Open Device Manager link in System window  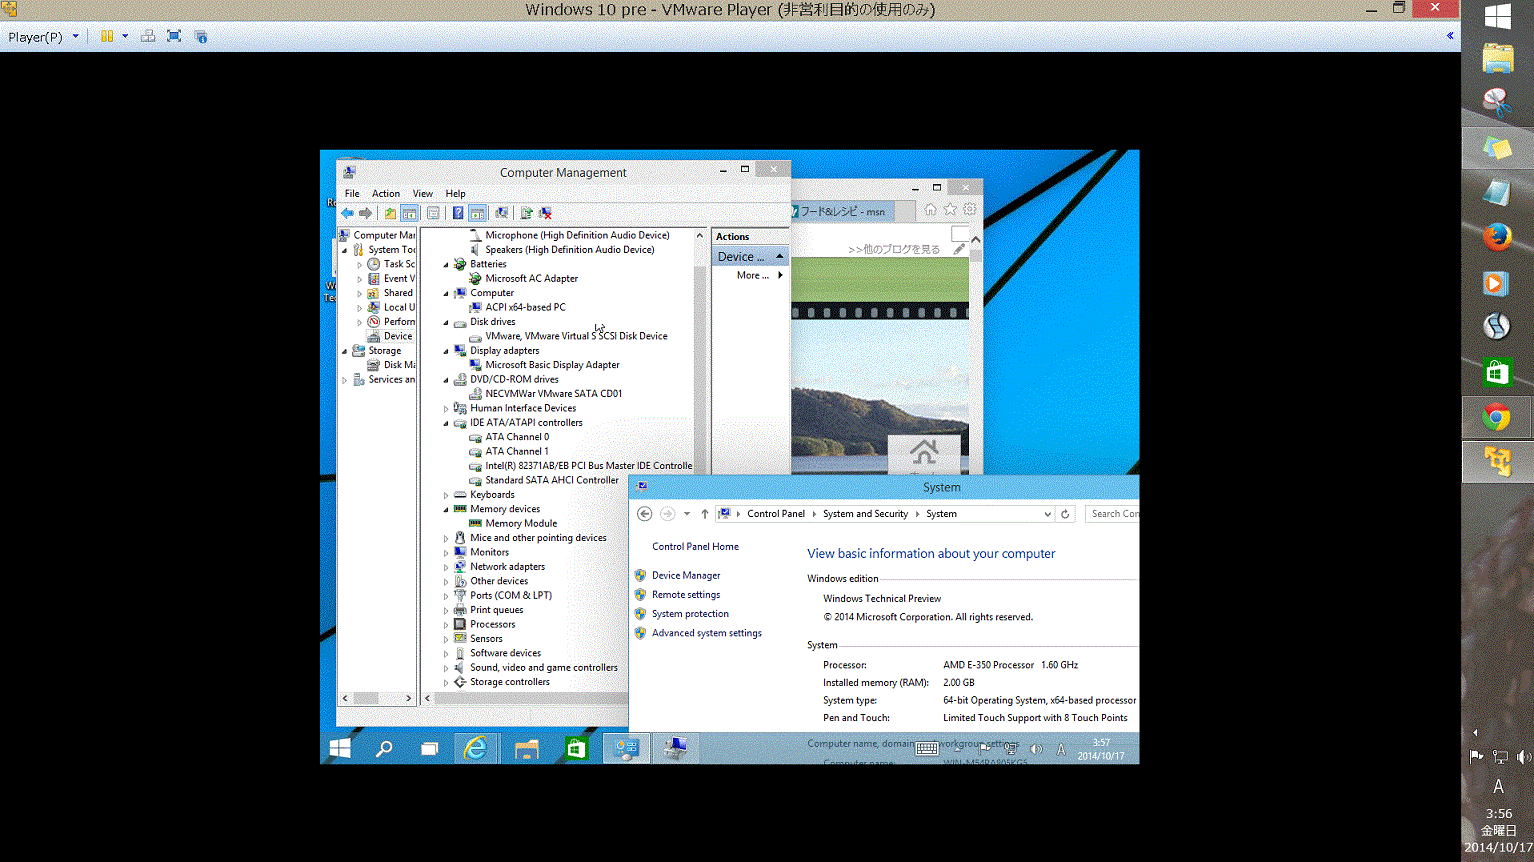686,576
